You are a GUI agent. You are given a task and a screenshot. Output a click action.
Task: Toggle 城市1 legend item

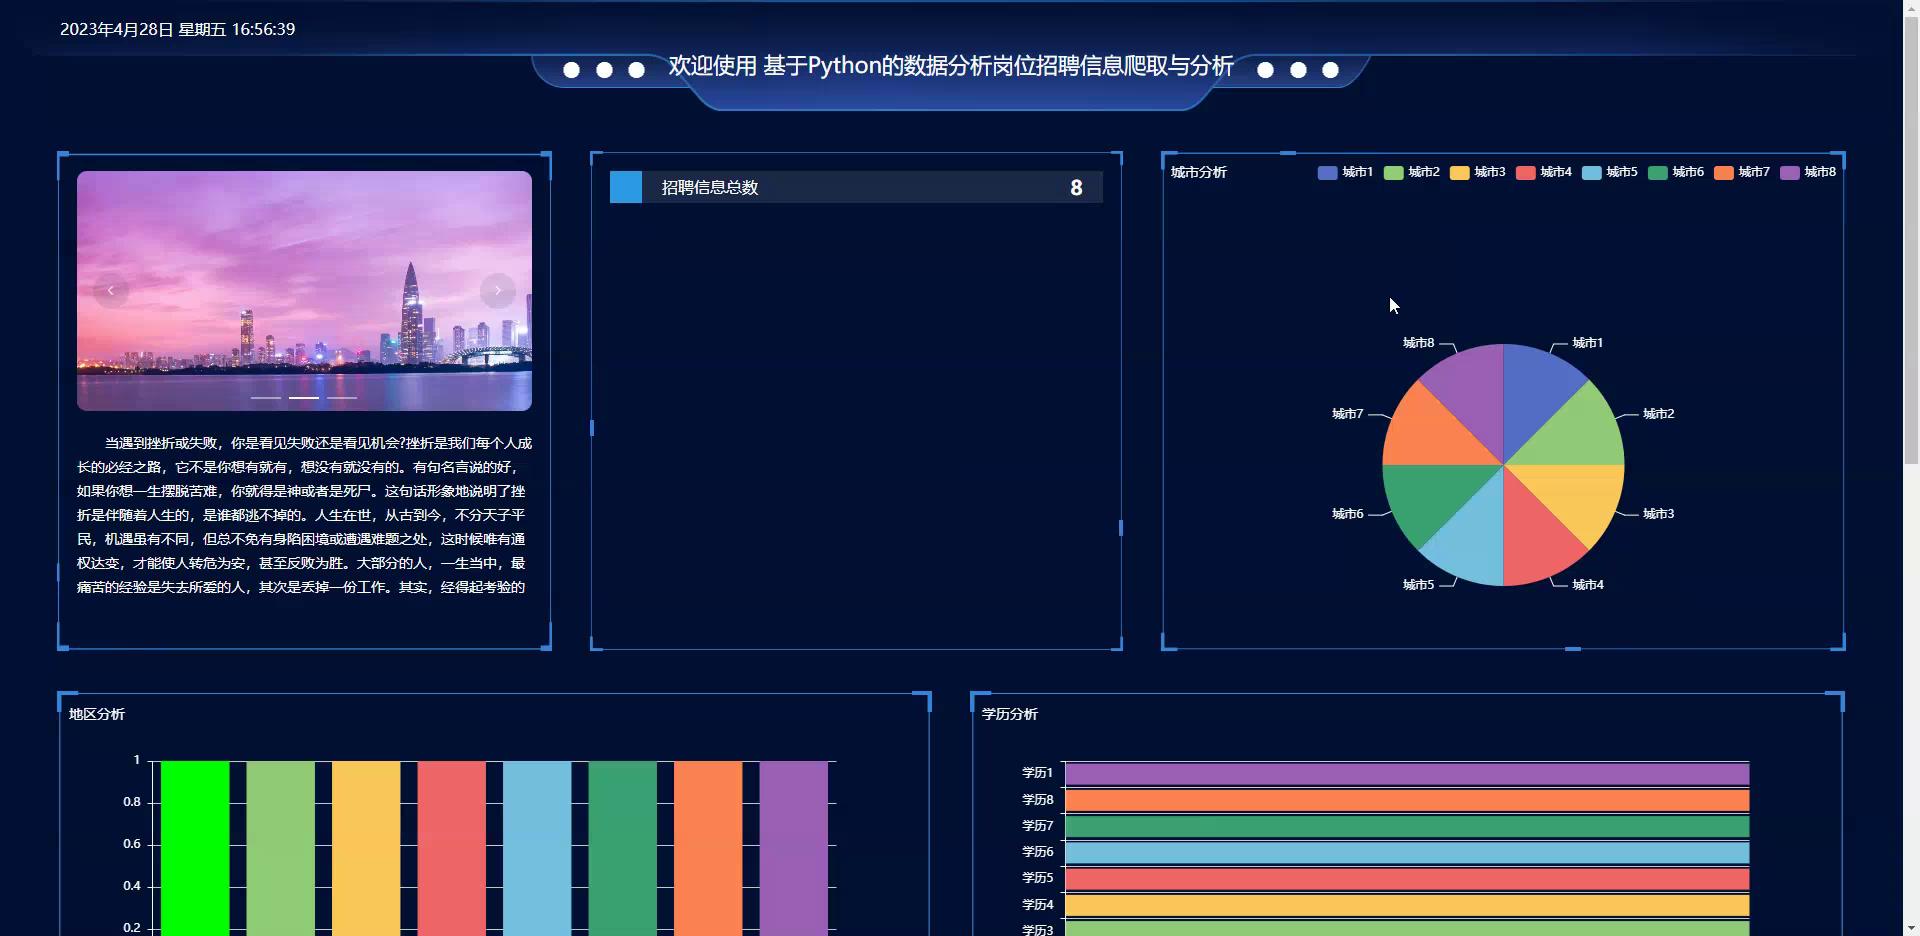(1345, 172)
